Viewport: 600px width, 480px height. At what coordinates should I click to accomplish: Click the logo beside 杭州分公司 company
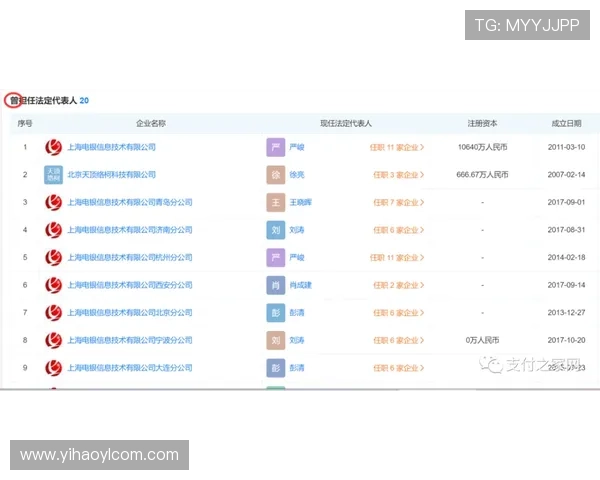(x=53, y=258)
